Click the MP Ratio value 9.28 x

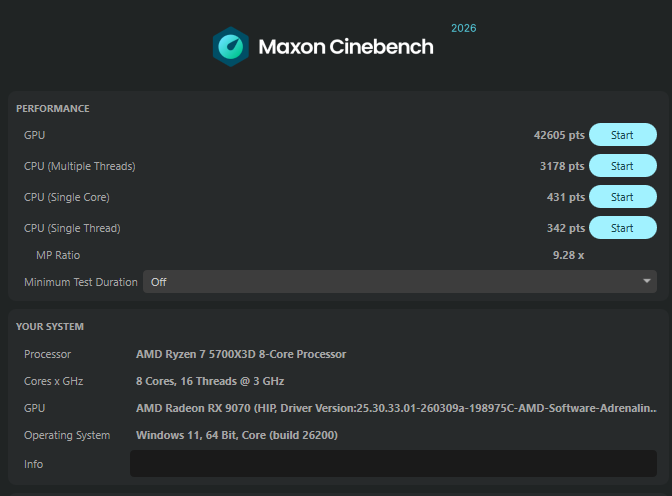[568, 255]
